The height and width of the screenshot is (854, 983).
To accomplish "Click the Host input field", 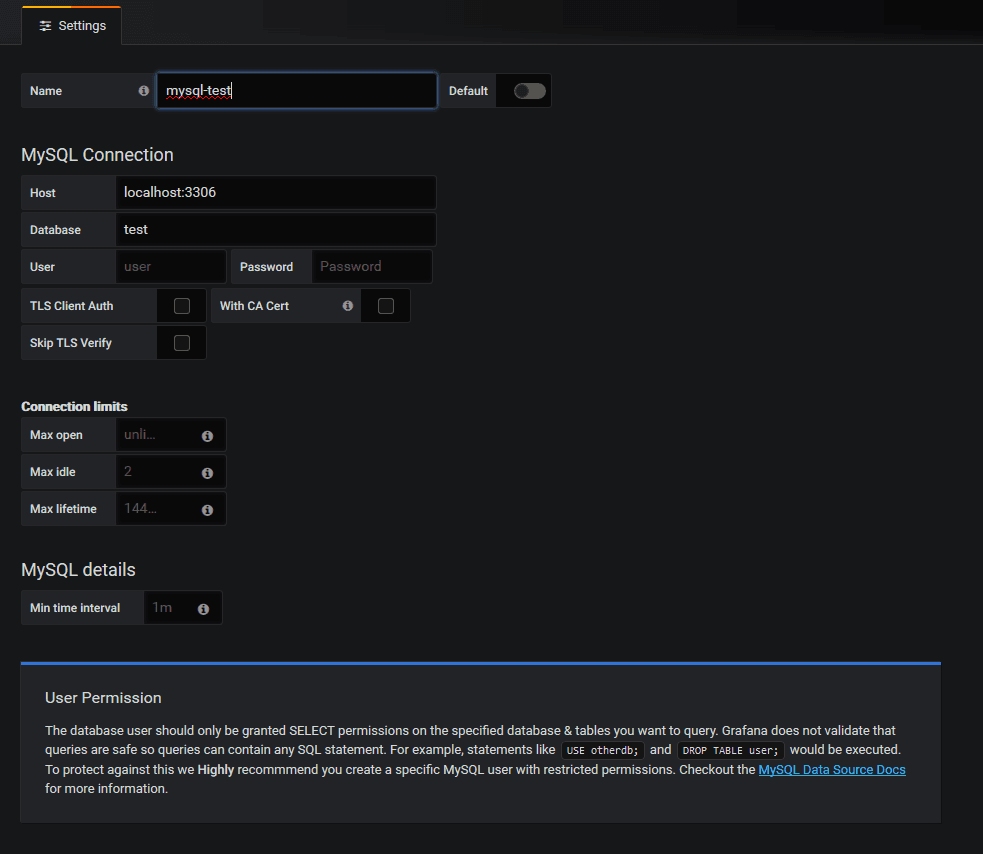I will 276,192.
